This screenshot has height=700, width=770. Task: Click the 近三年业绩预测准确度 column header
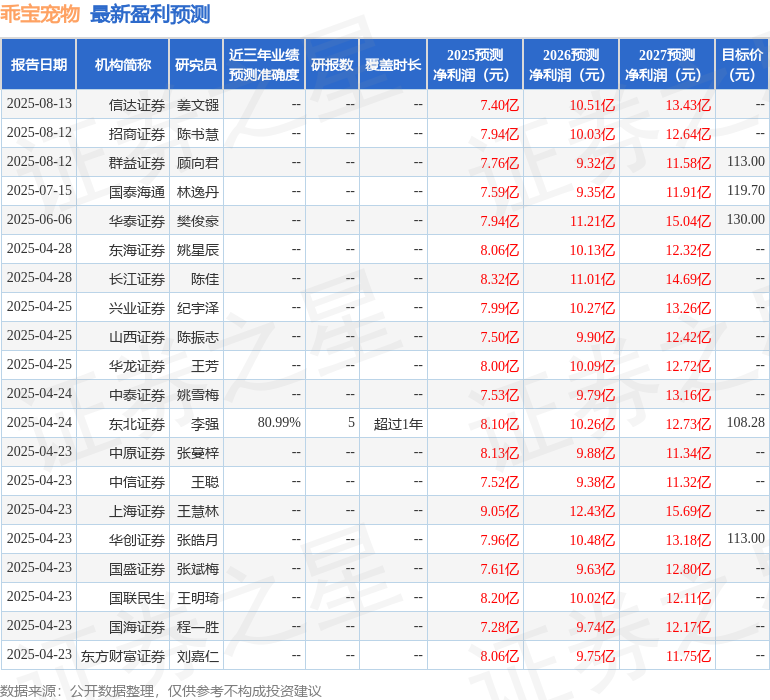click(x=263, y=65)
